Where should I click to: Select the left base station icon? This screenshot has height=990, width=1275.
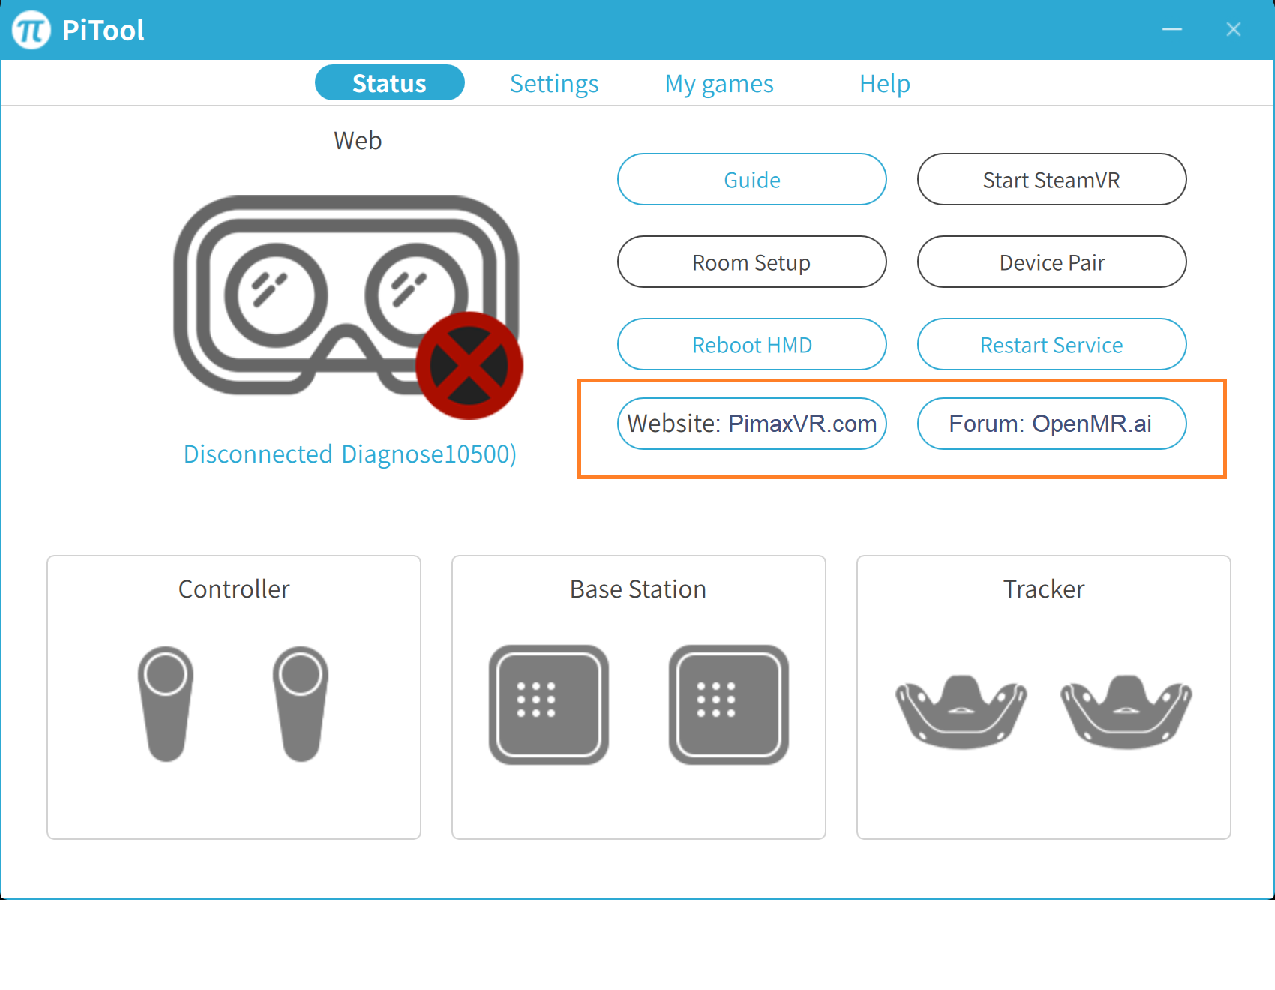click(x=549, y=704)
